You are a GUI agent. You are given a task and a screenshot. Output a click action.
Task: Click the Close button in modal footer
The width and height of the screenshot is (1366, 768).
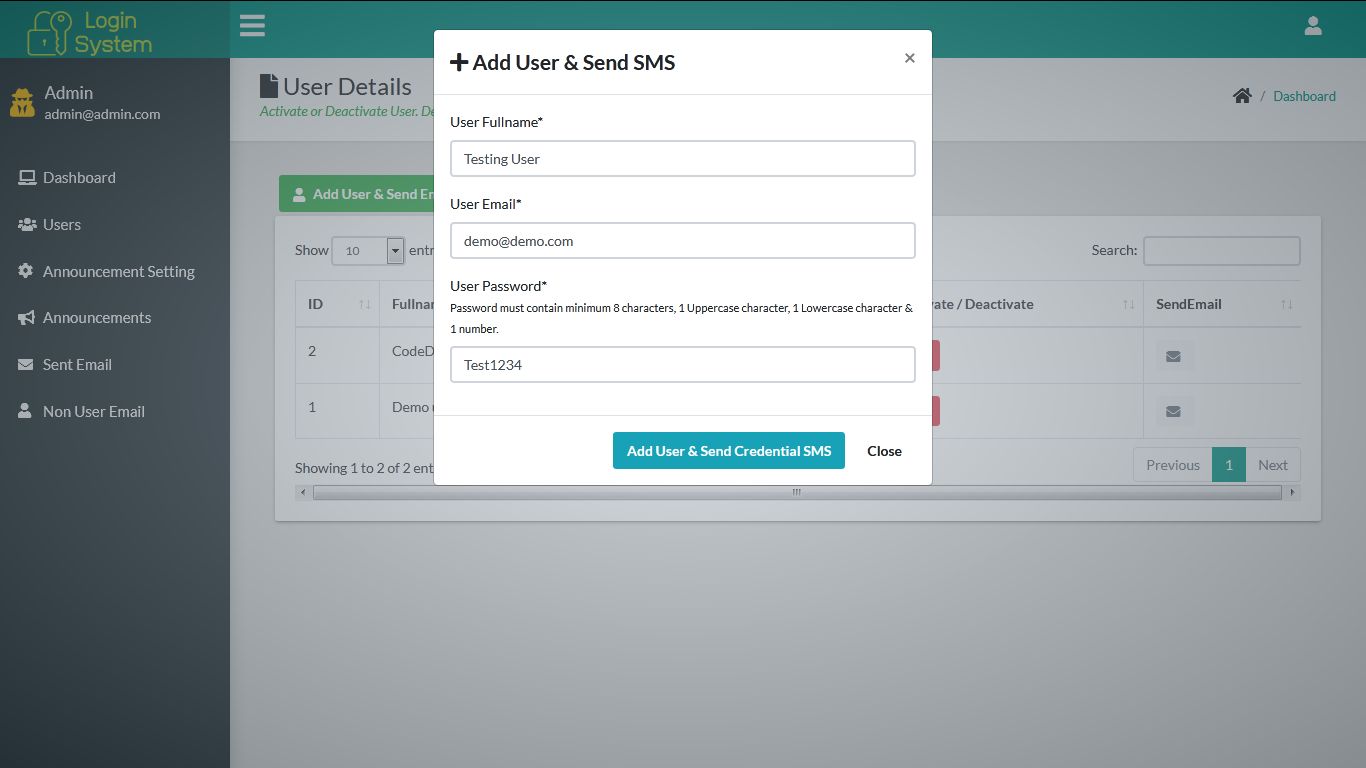[884, 451]
